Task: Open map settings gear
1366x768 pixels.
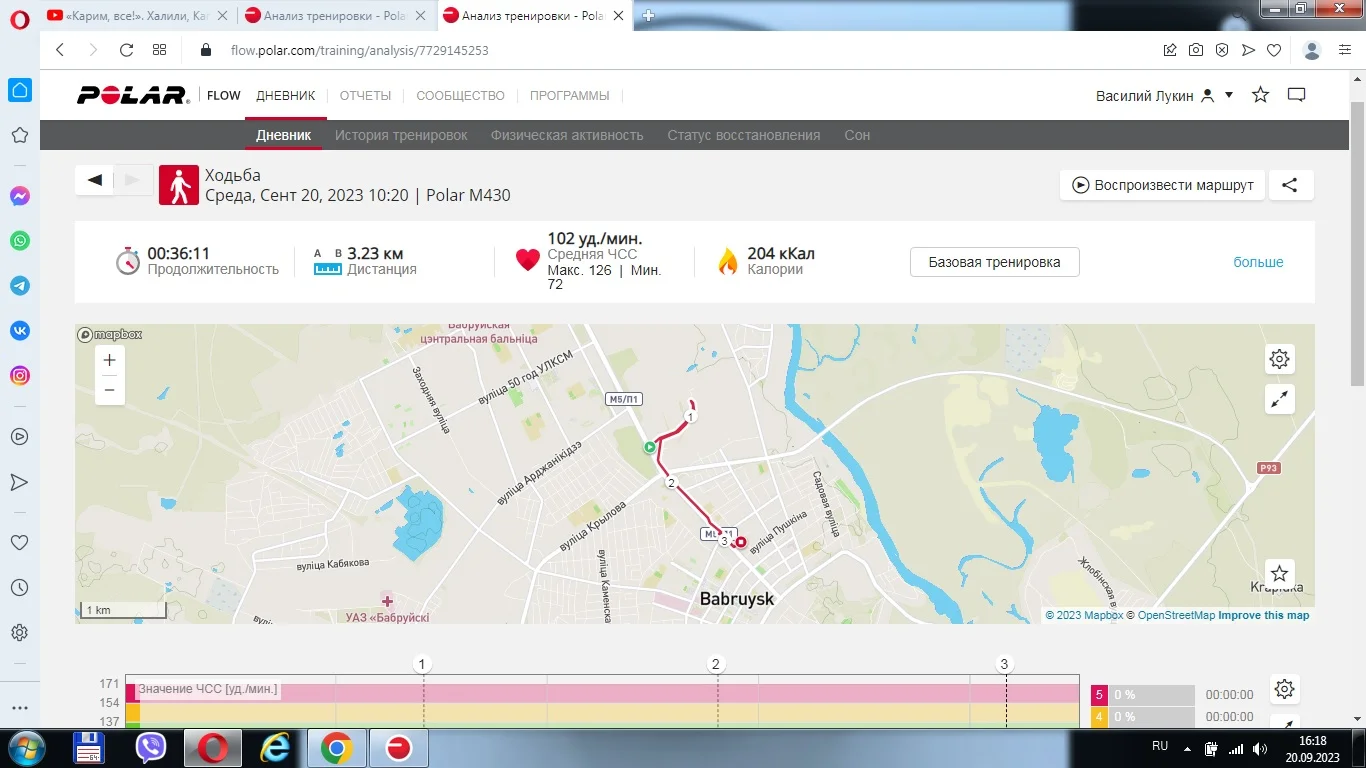Action: pos(1280,359)
